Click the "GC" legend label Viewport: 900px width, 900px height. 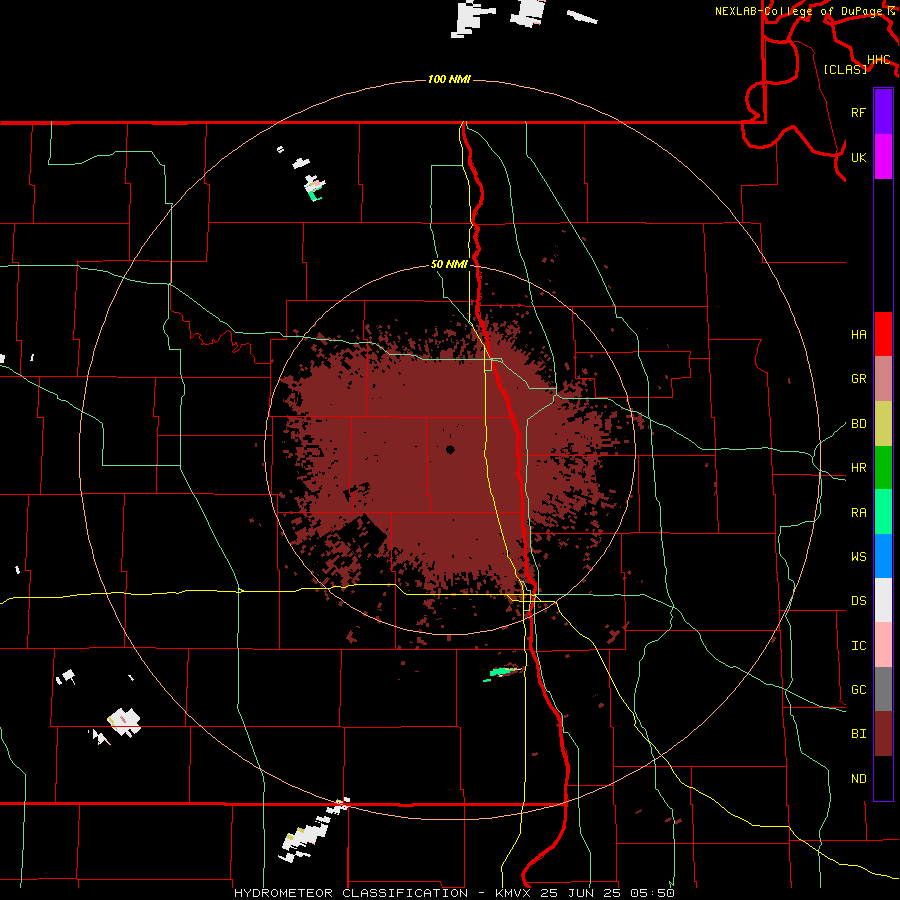point(858,690)
